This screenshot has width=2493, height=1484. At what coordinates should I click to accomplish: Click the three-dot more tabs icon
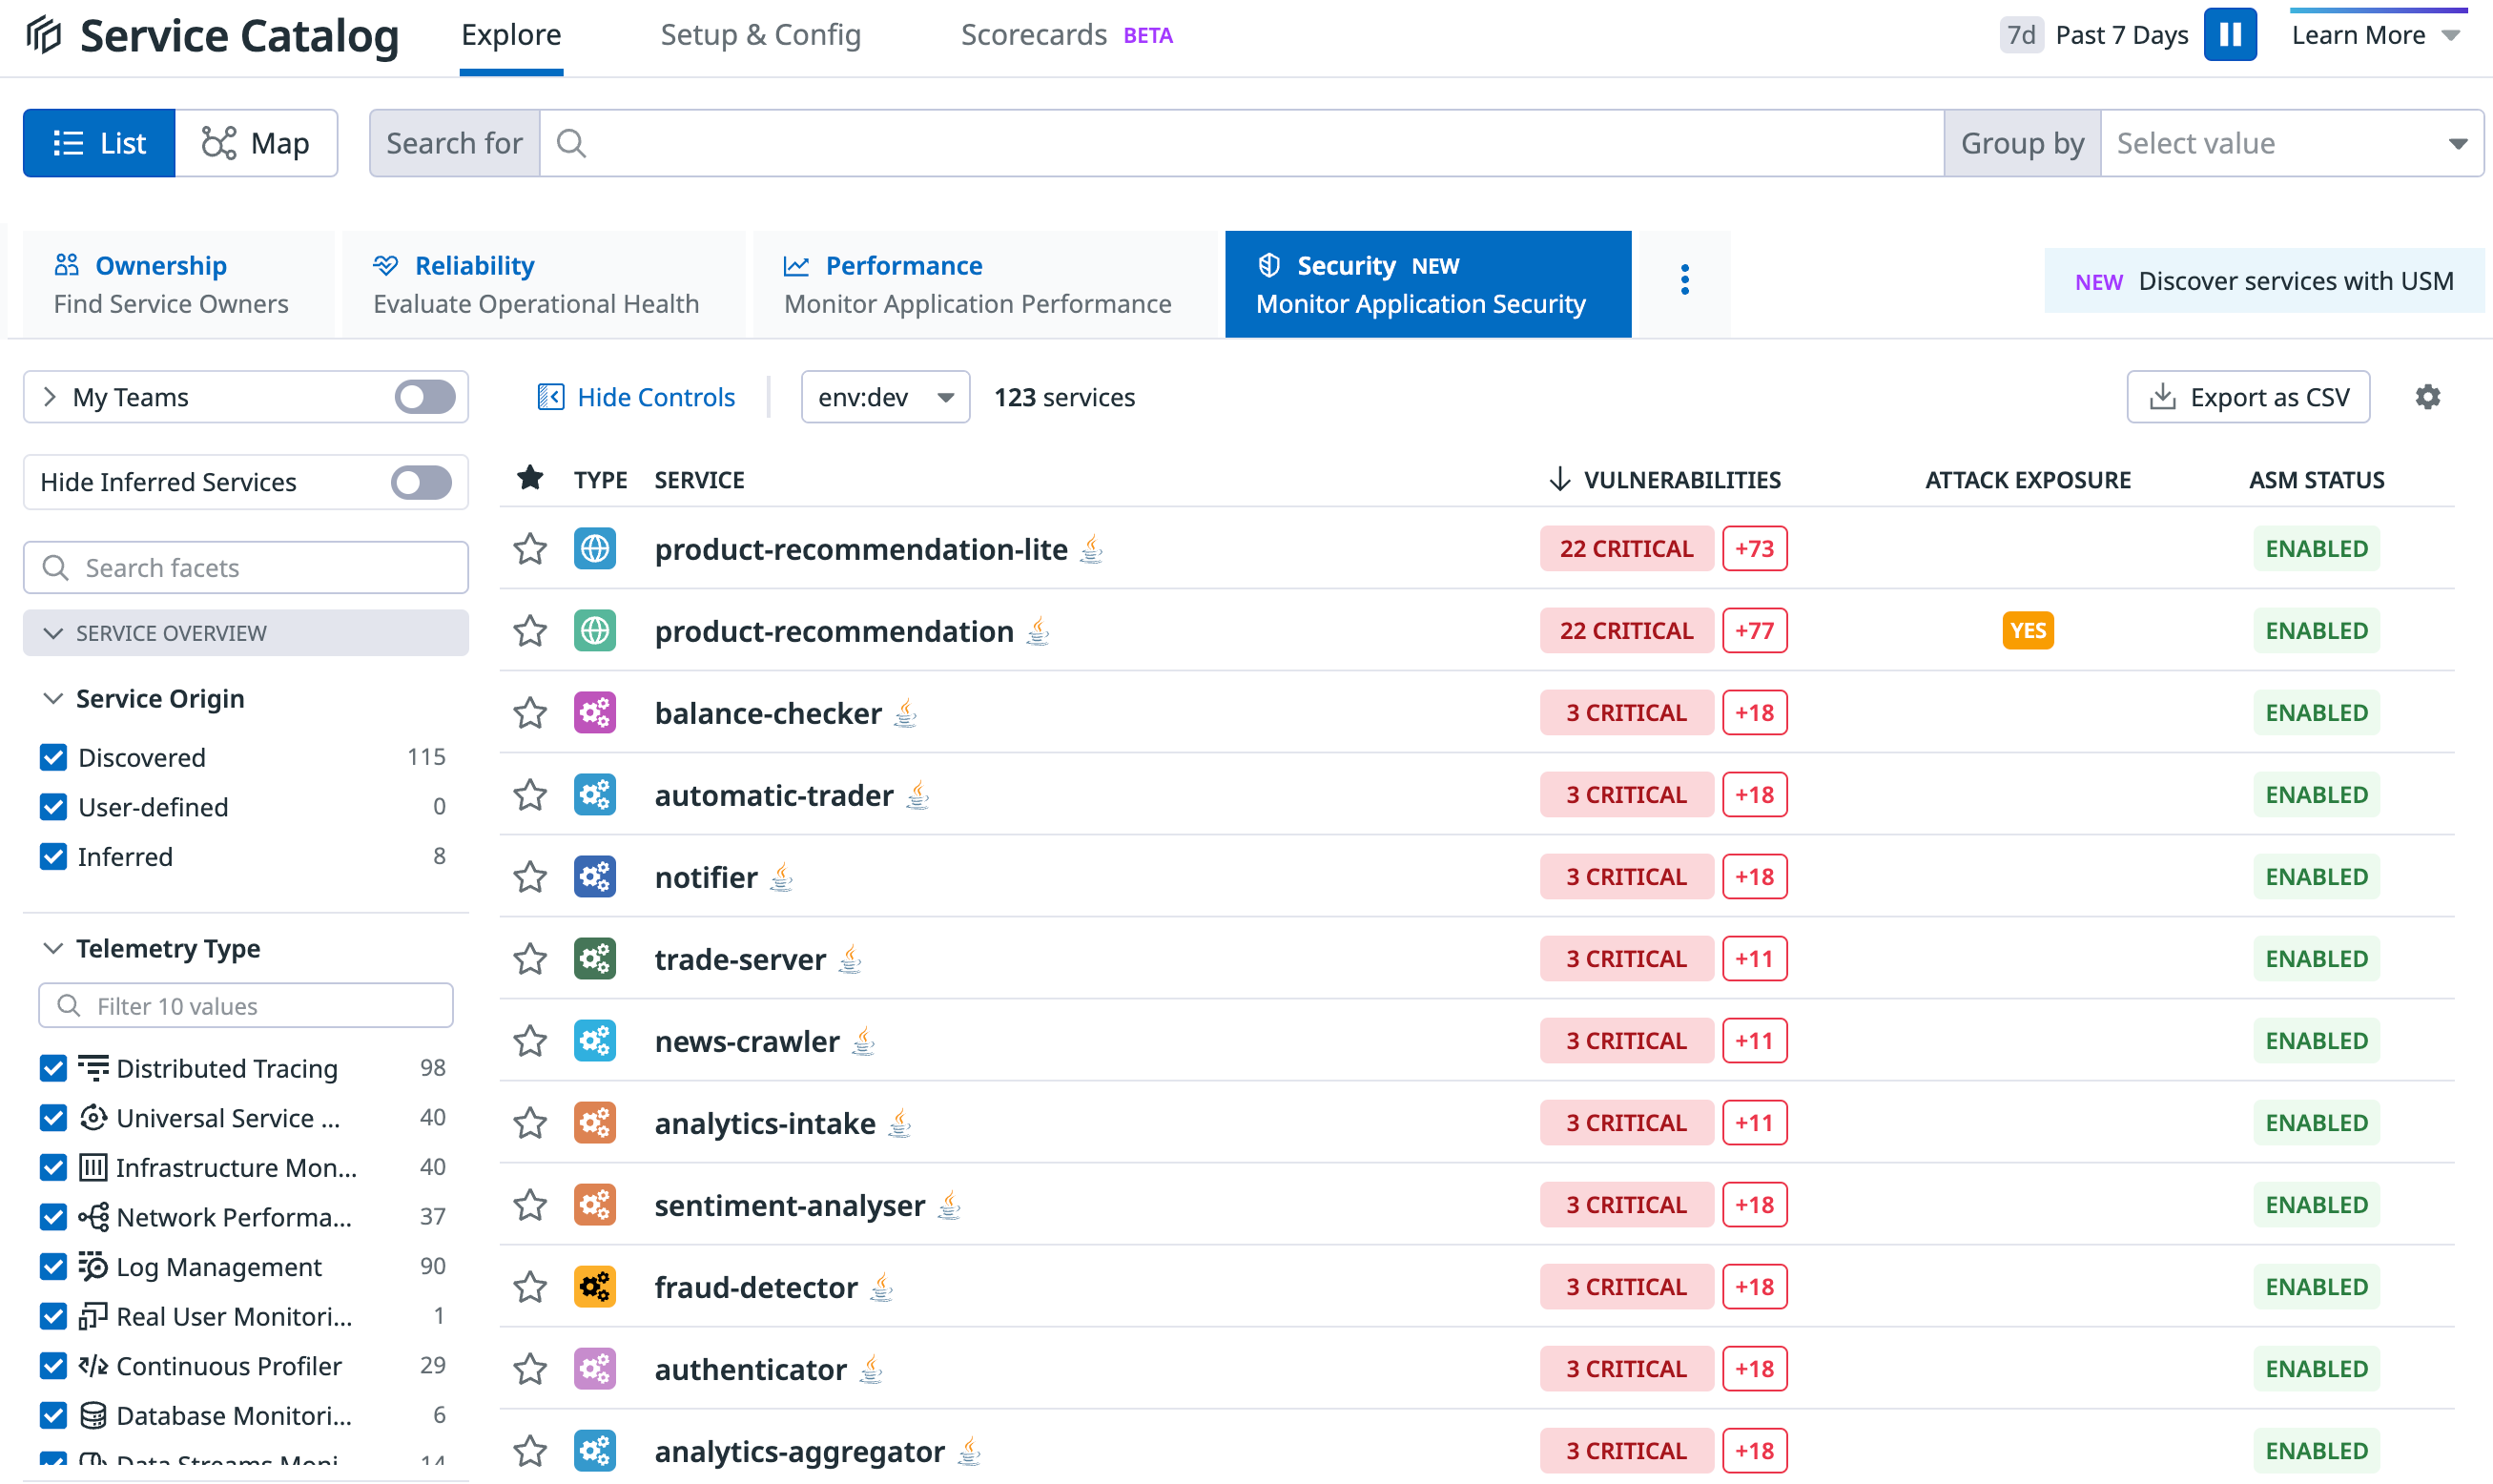point(1684,280)
